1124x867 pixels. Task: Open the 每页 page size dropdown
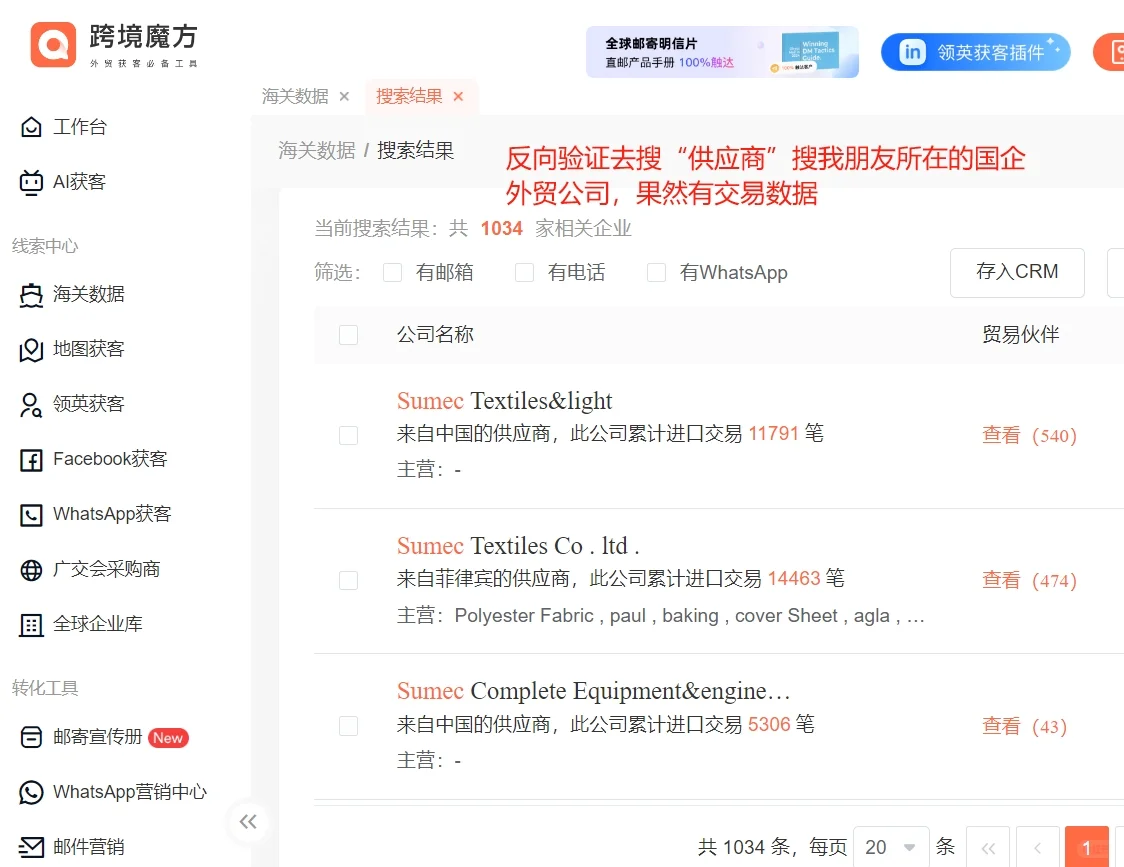pyautogui.click(x=890, y=846)
